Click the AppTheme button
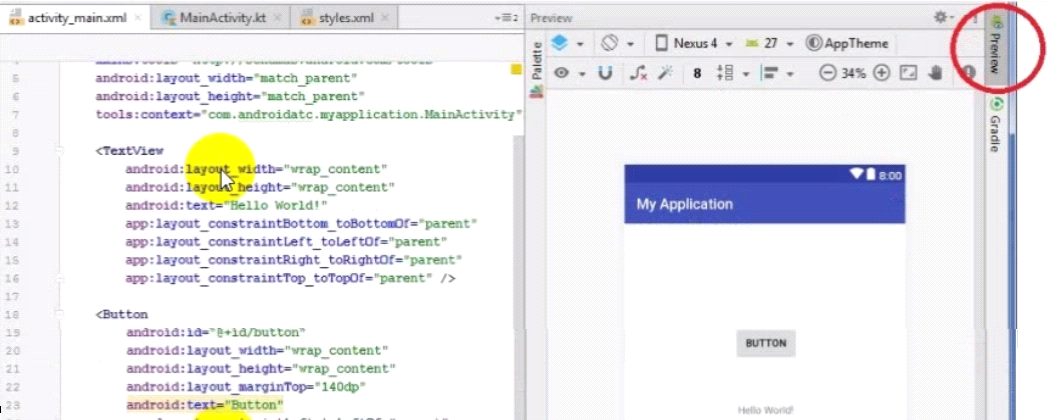The height and width of the screenshot is (420, 1049). [847, 44]
